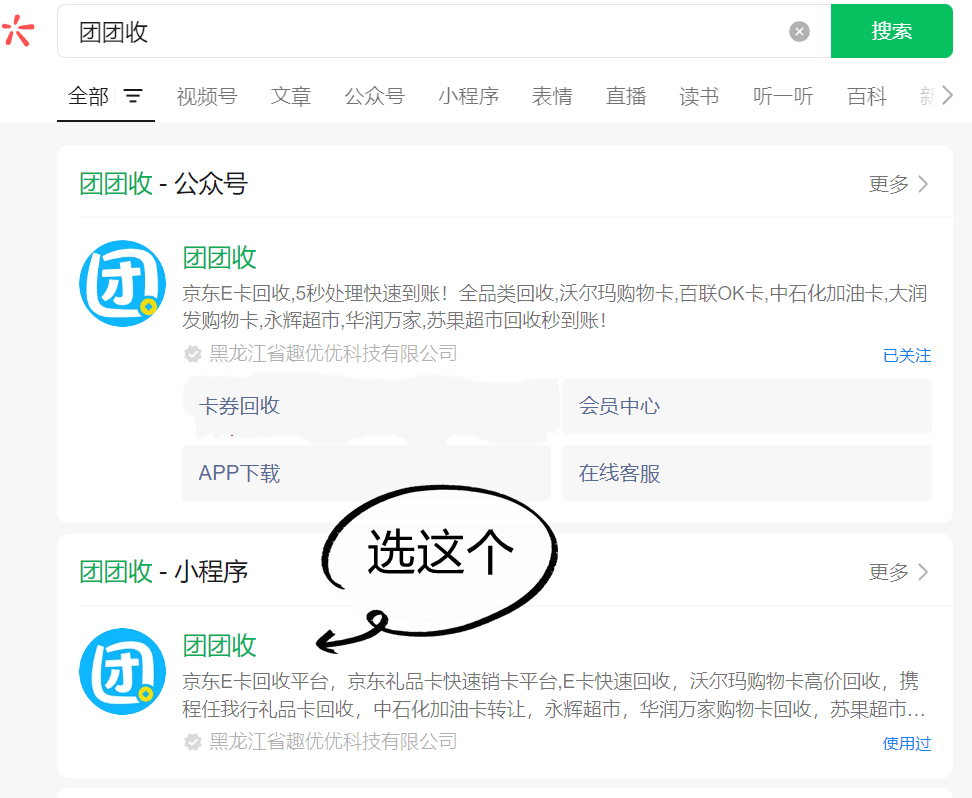Switch to the 直播 tab

point(625,96)
